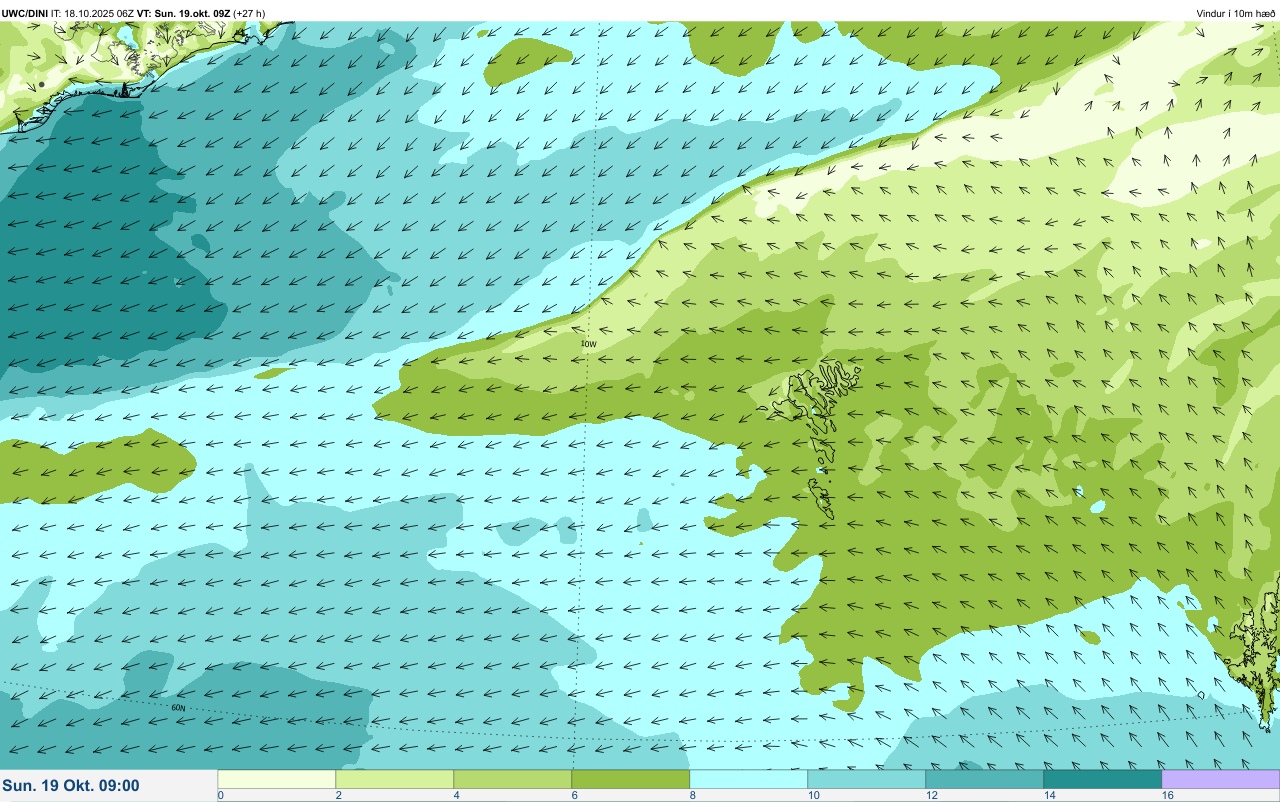Click the 'IT: 18.10.2025 06Z' init time text

click(93, 13)
